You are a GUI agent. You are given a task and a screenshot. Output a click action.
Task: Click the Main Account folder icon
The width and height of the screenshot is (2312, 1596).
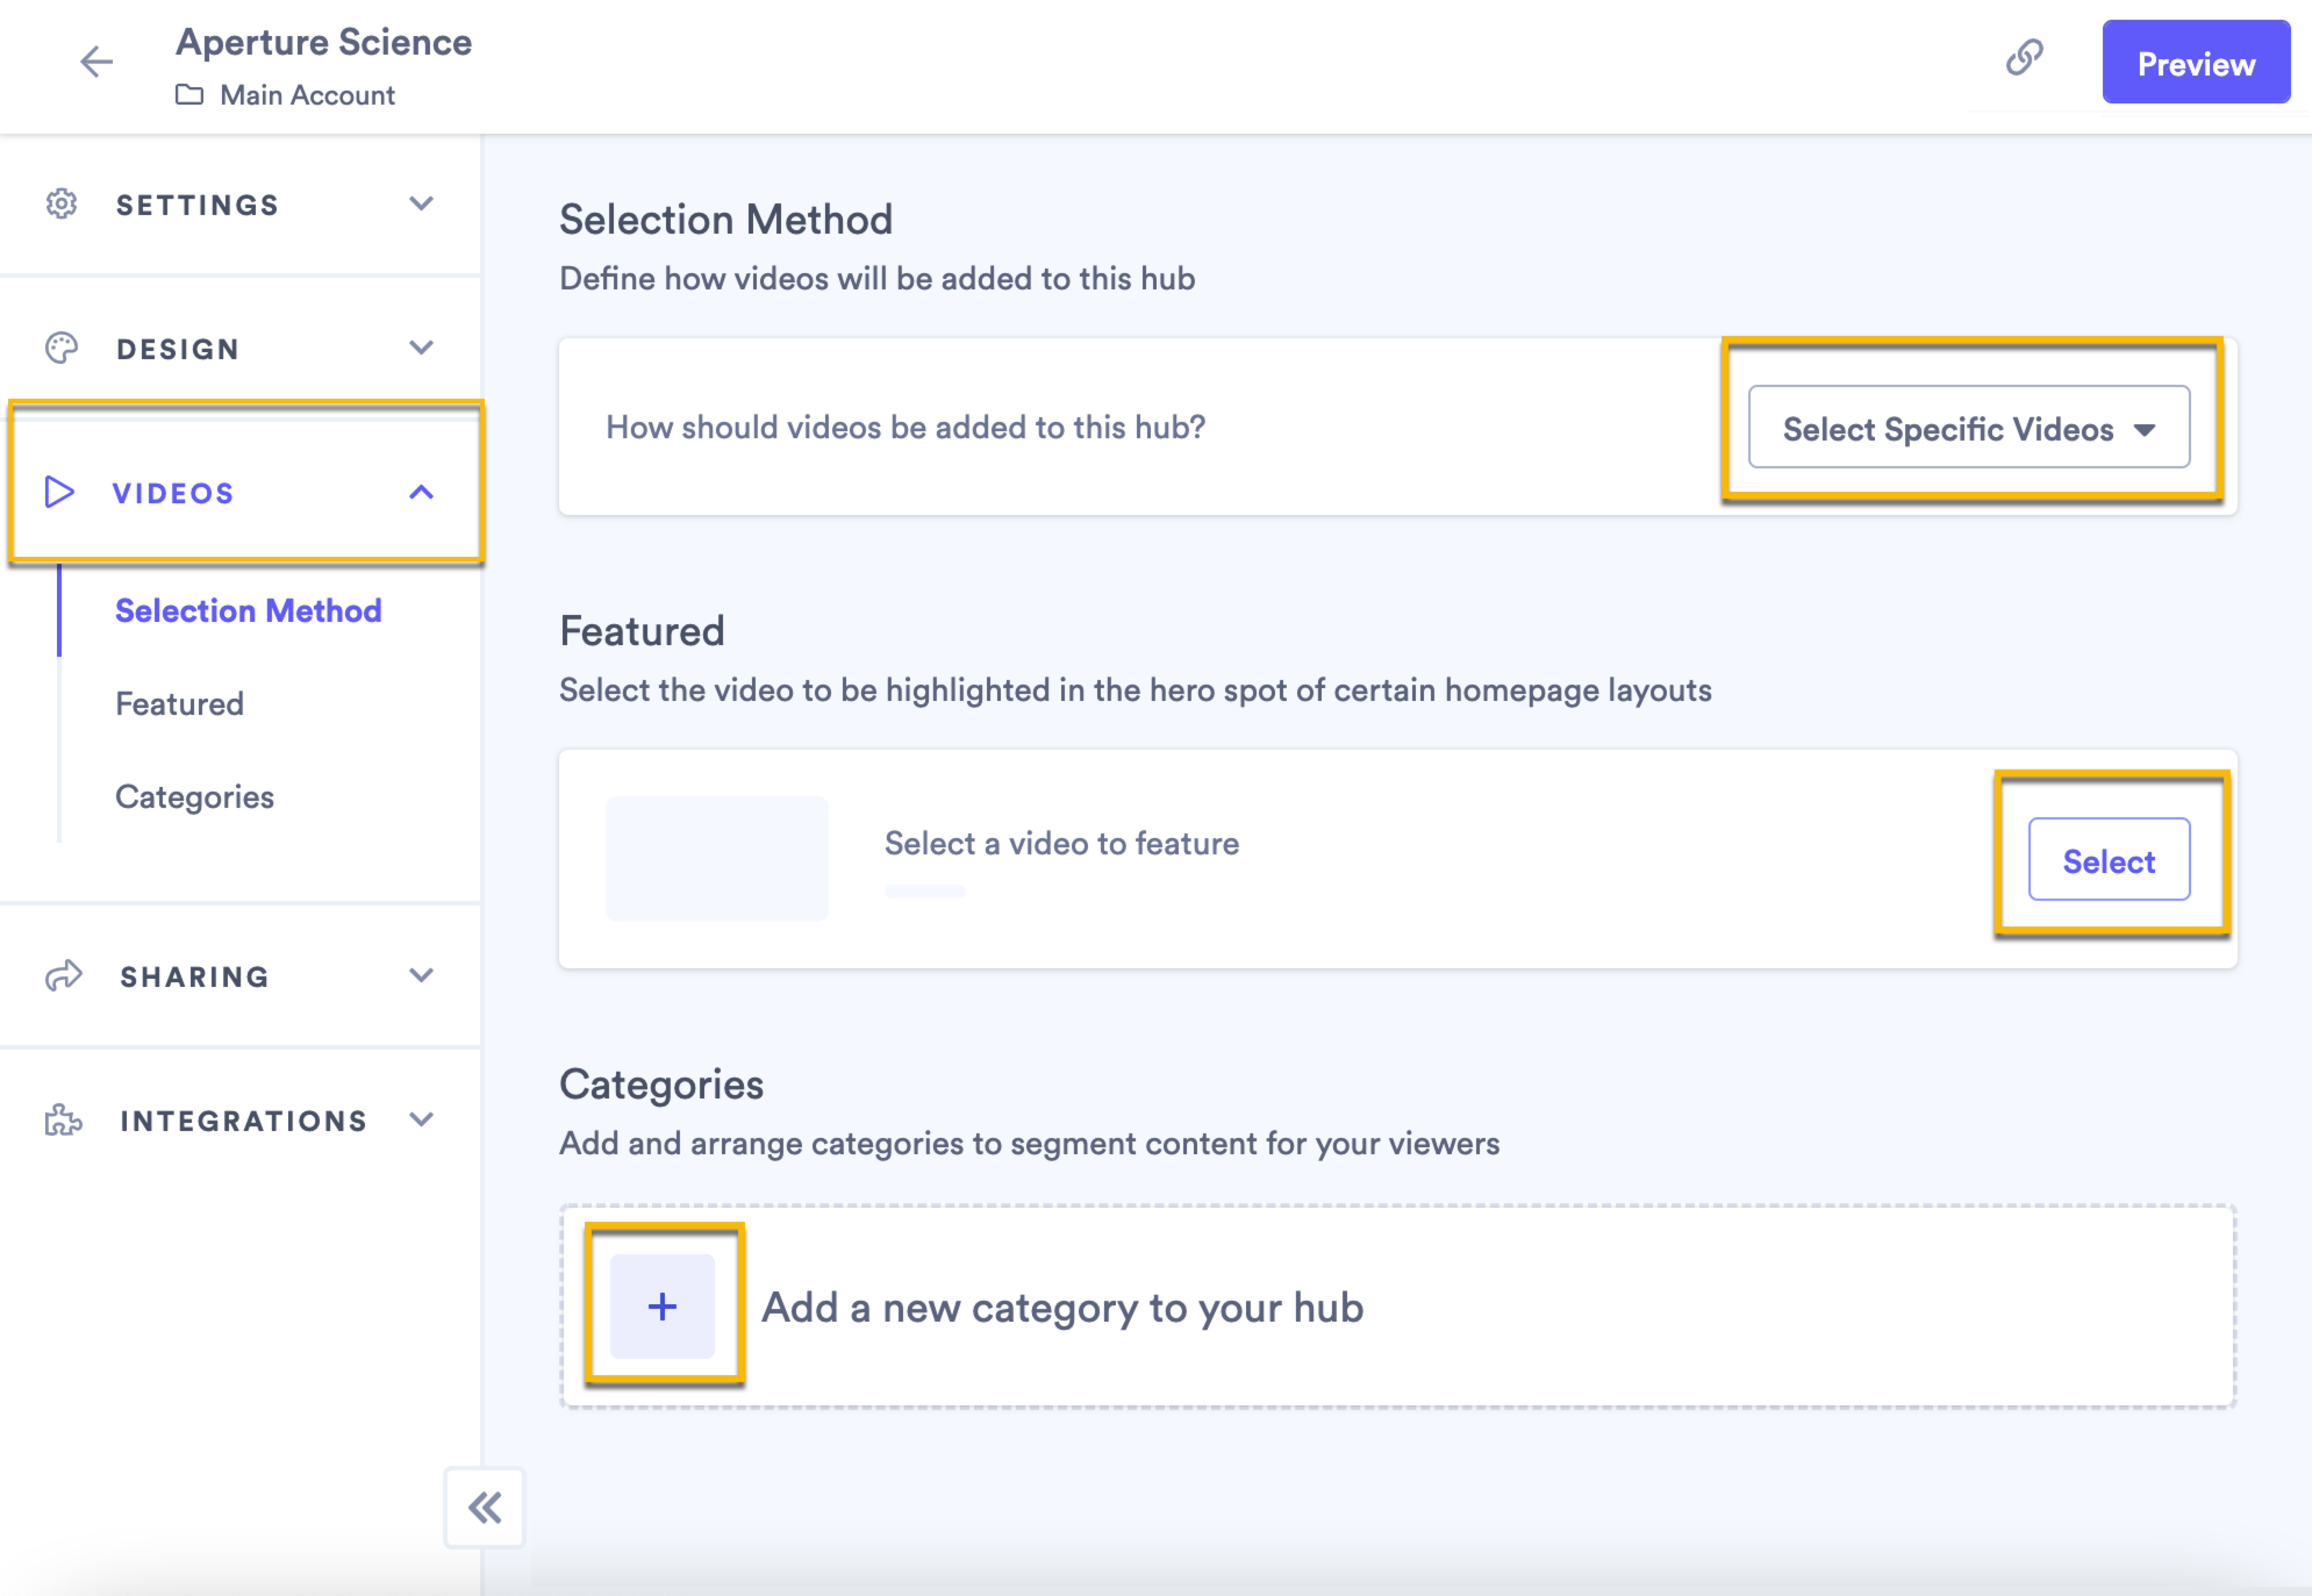[x=191, y=95]
